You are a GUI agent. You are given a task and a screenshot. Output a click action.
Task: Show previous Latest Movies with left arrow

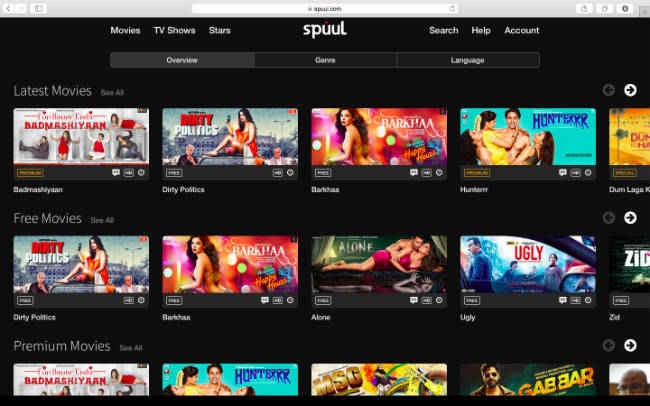pyautogui.click(x=609, y=90)
